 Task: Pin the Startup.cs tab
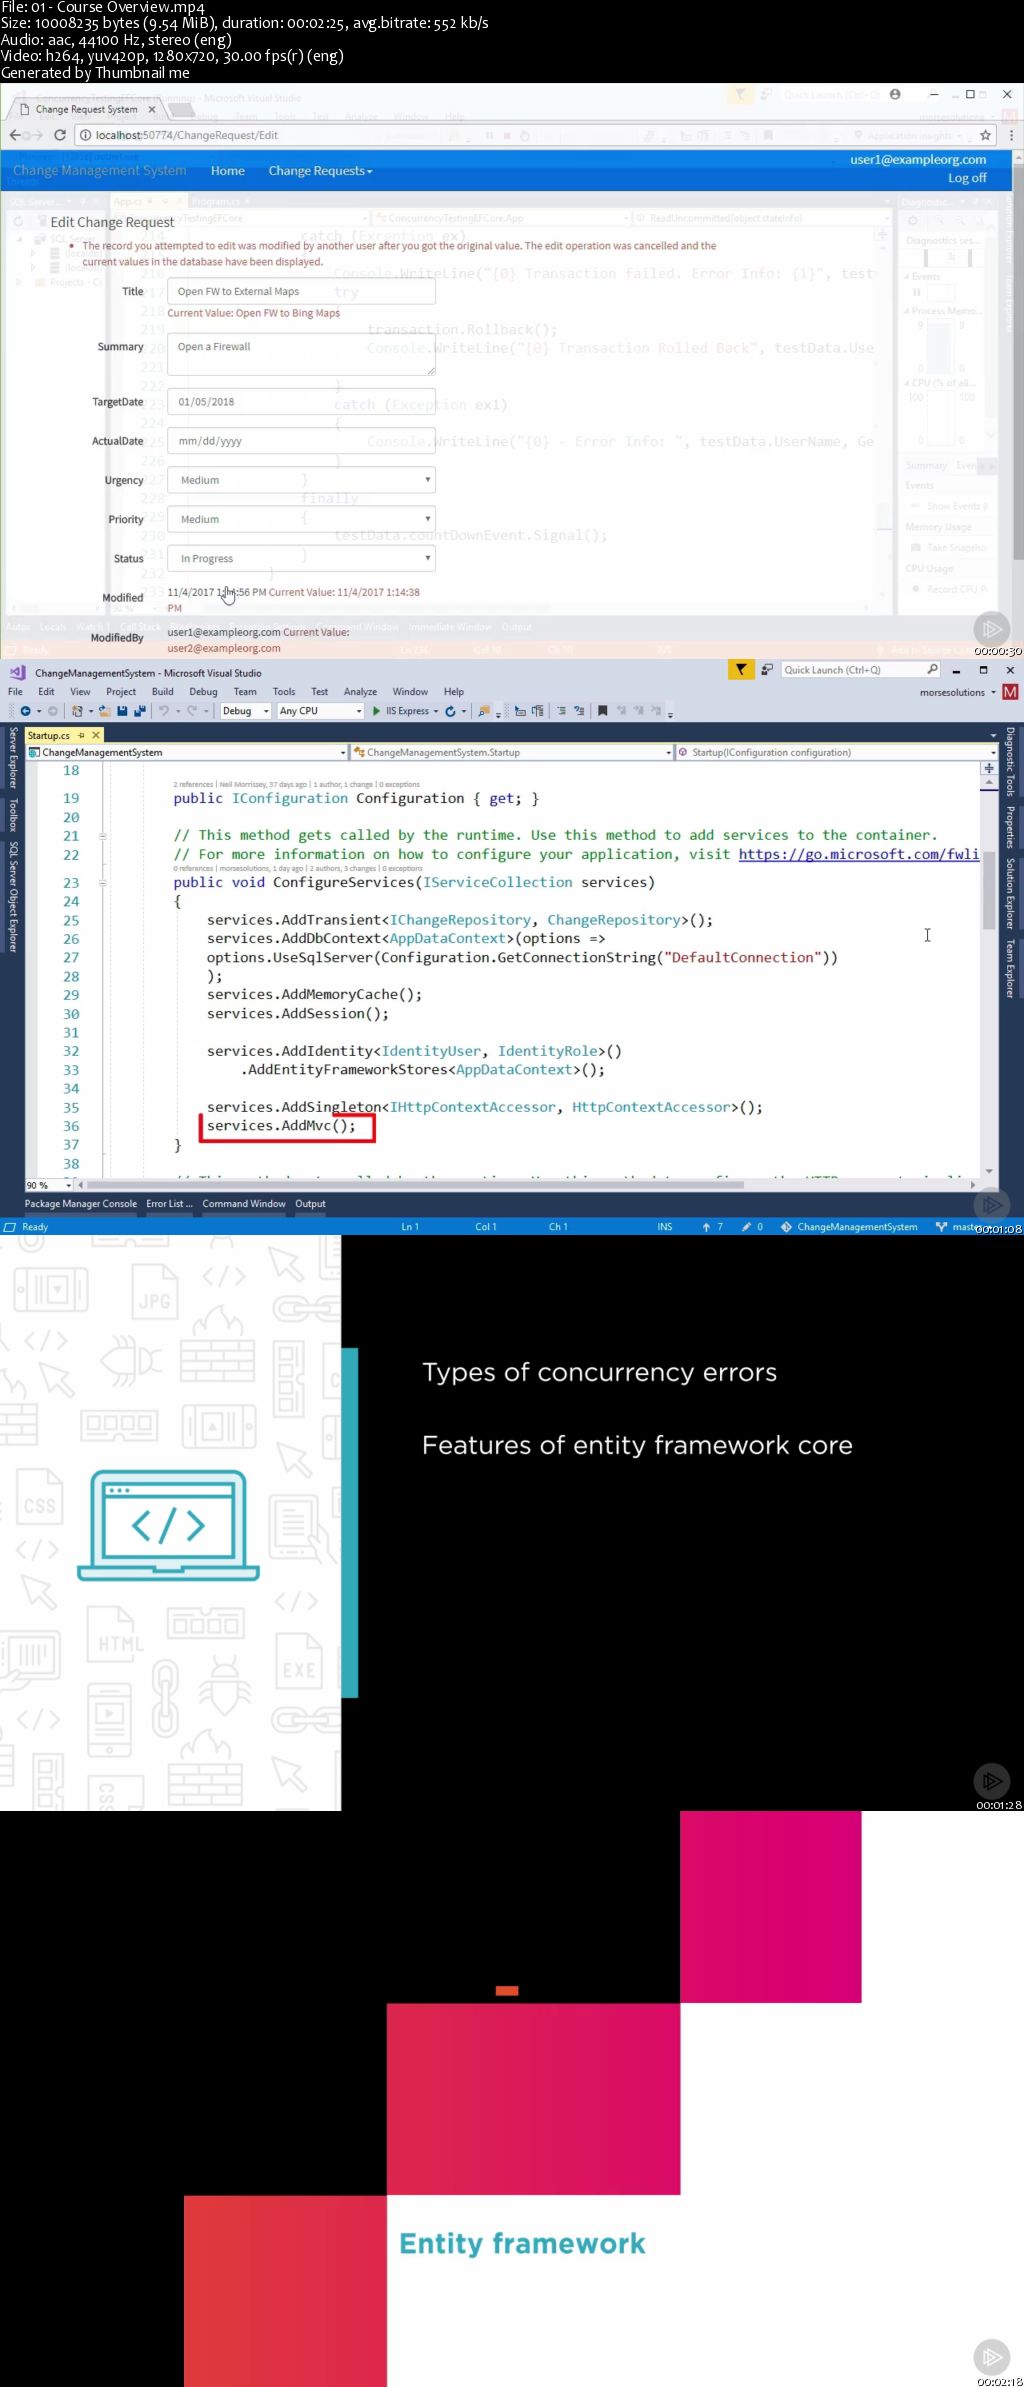pyautogui.click(x=82, y=735)
